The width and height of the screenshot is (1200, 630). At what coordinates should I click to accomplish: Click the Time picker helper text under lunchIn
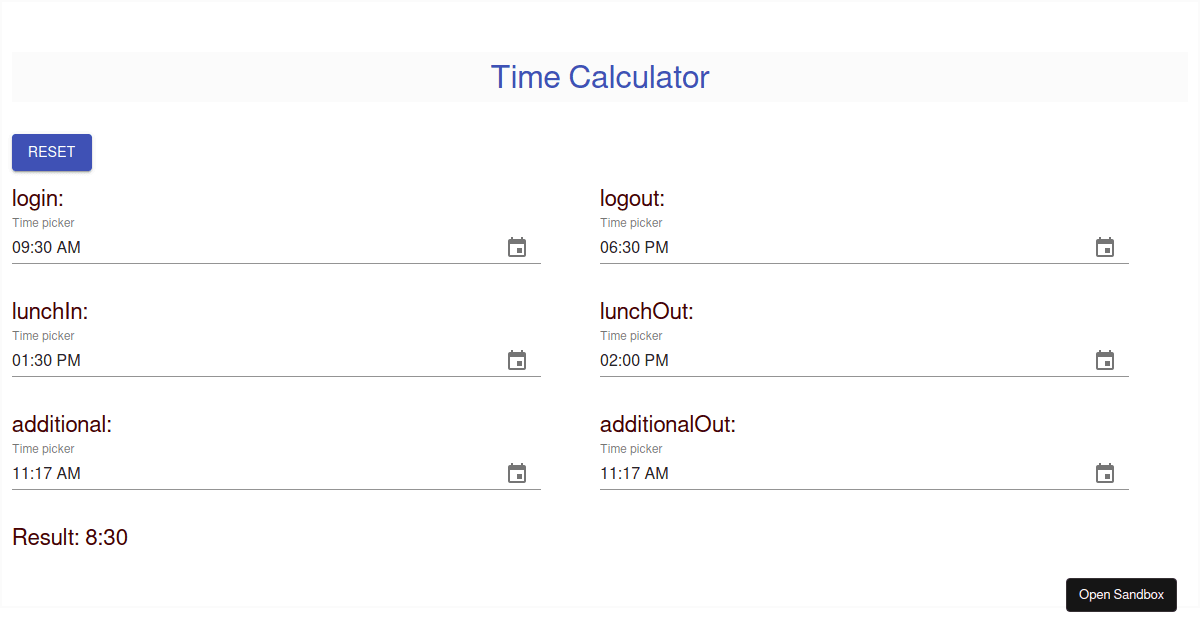43,336
